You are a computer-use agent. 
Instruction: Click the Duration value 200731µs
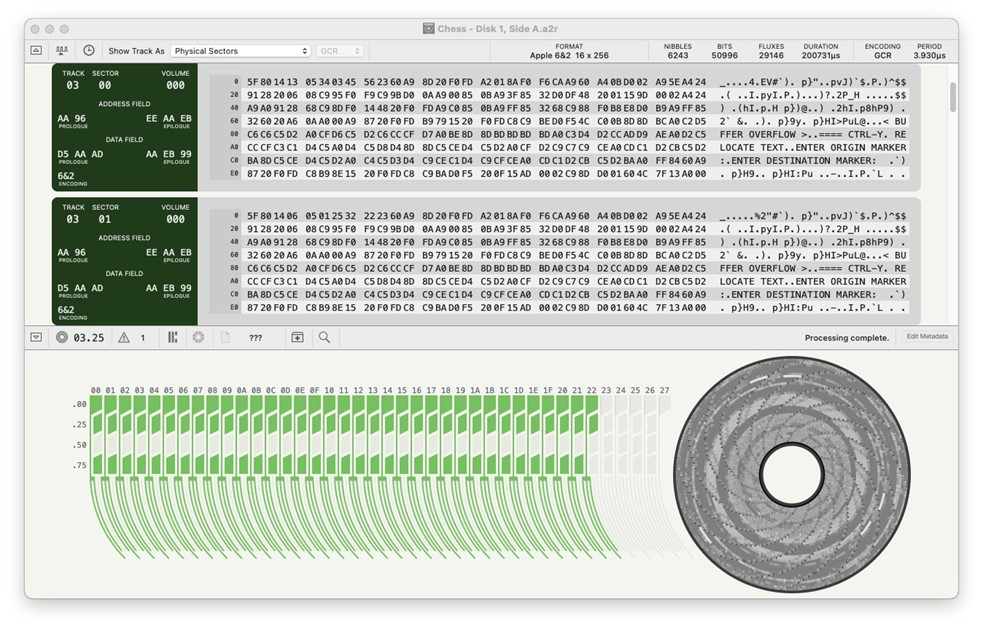pyautogui.click(x=821, y=55)
